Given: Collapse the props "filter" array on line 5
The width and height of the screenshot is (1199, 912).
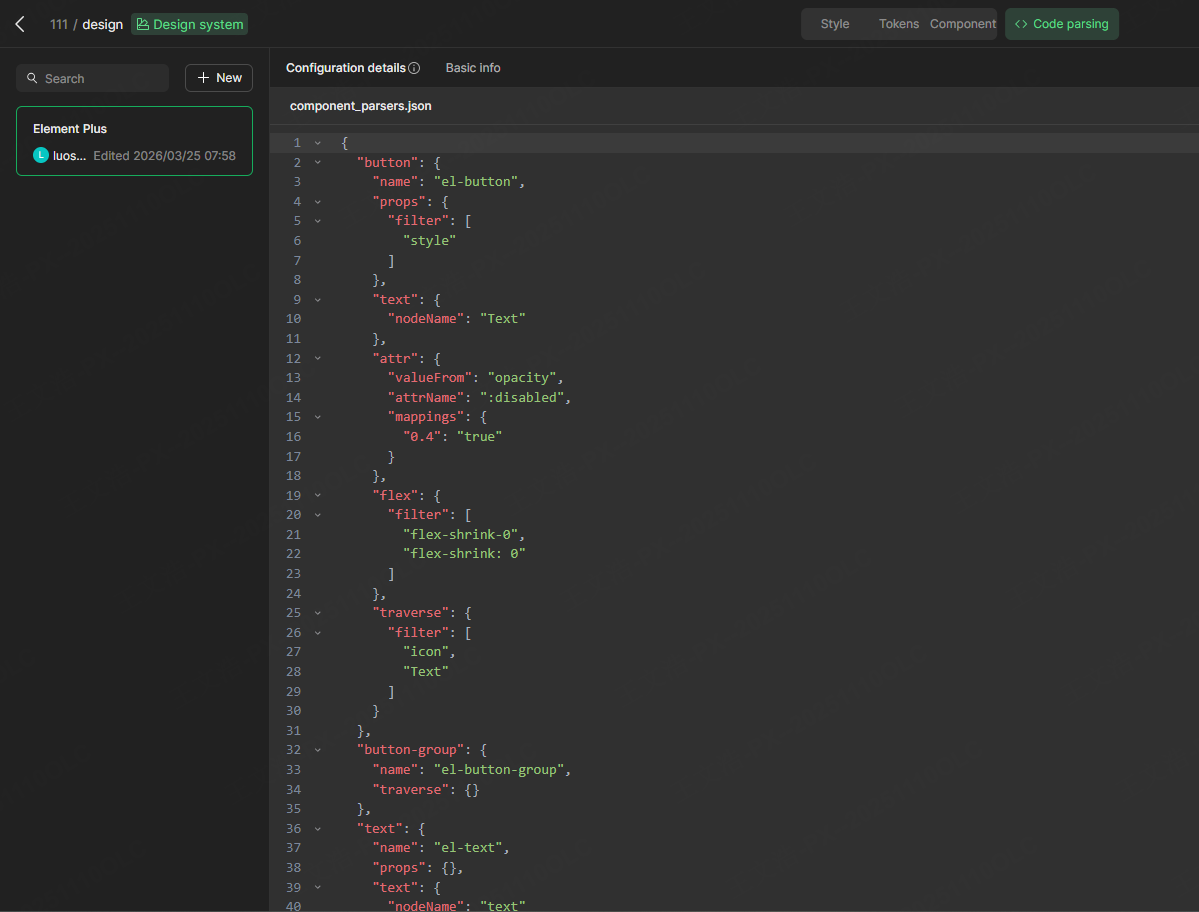Looking at the screenshot, I should [317, 220].
